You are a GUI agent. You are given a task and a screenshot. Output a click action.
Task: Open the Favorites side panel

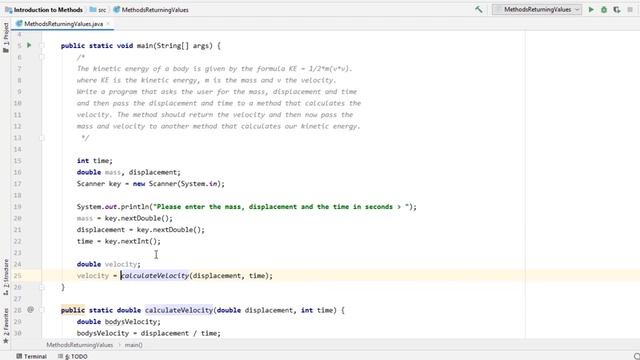pyautogui.click(x=6, y=326)
